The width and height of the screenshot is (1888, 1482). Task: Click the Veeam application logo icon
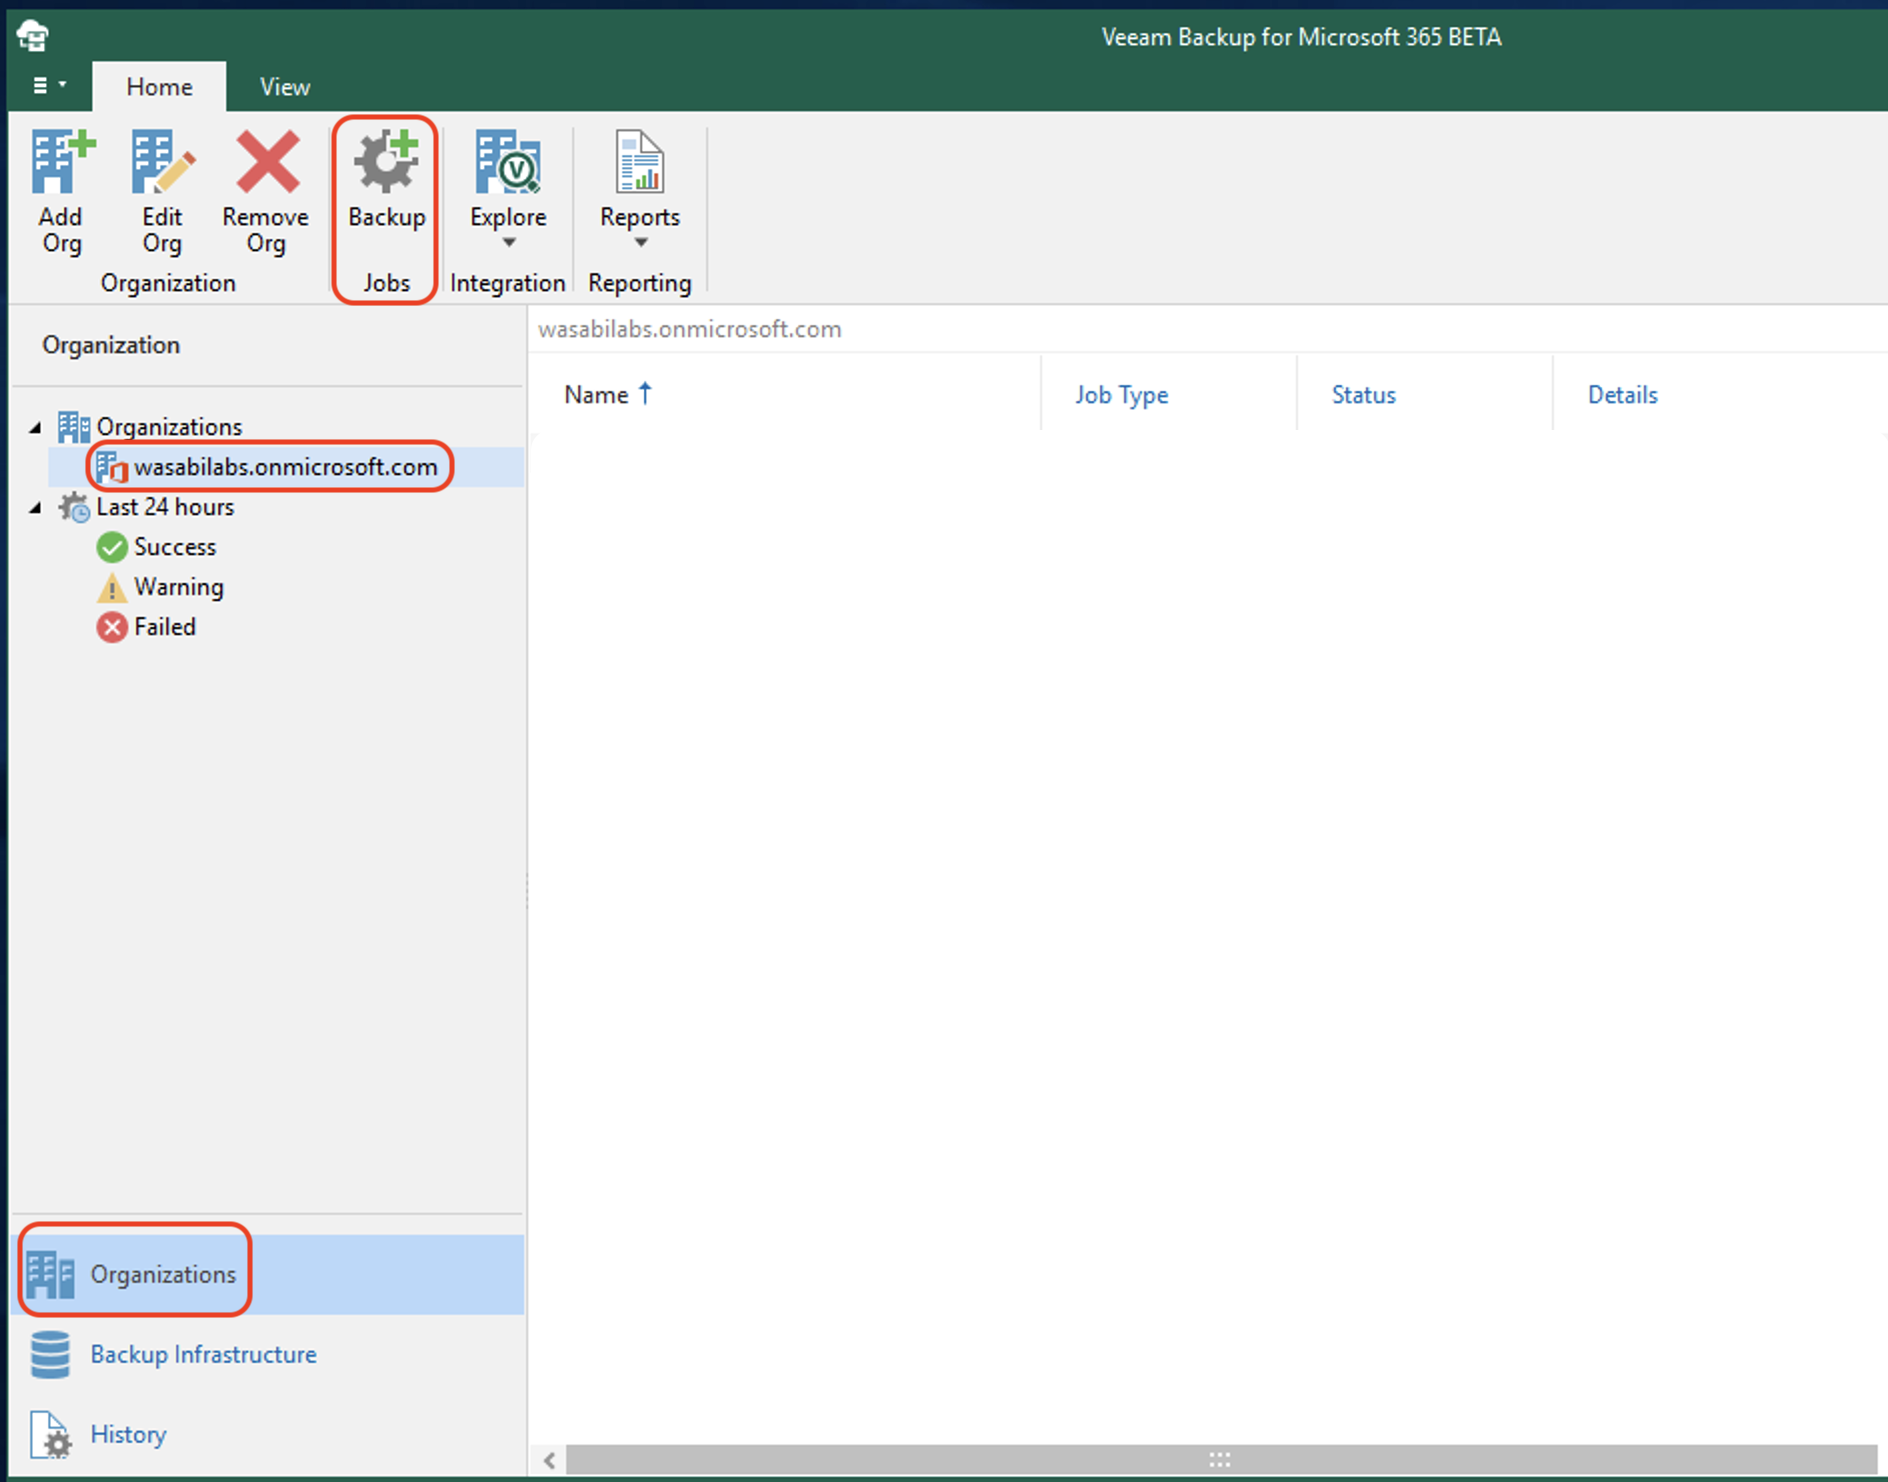pyautogui.click(x=33, y=36)
